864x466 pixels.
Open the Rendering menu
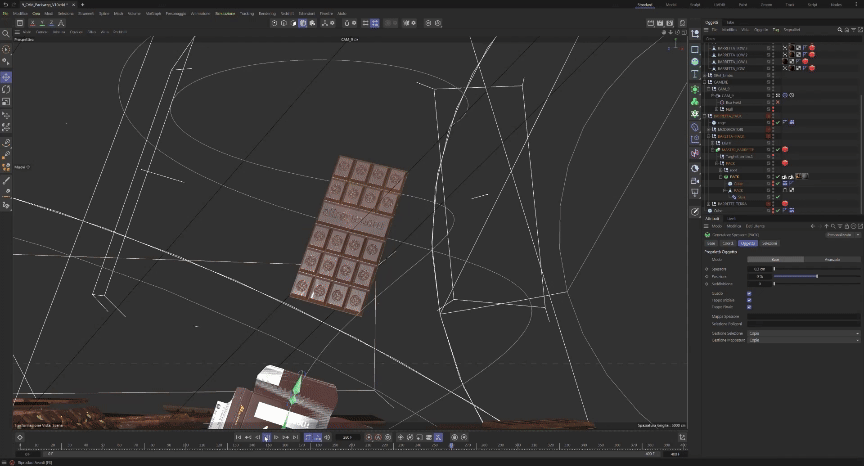(x=267, y=13)
